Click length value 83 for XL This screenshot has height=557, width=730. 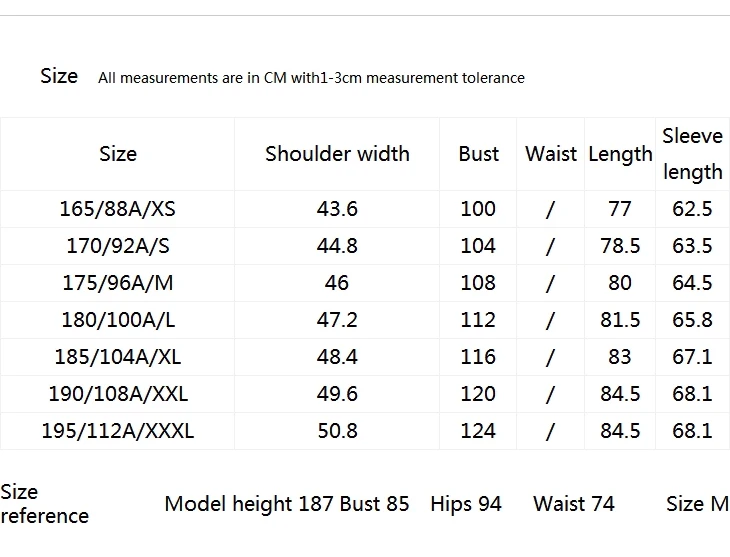coord(620,357)
